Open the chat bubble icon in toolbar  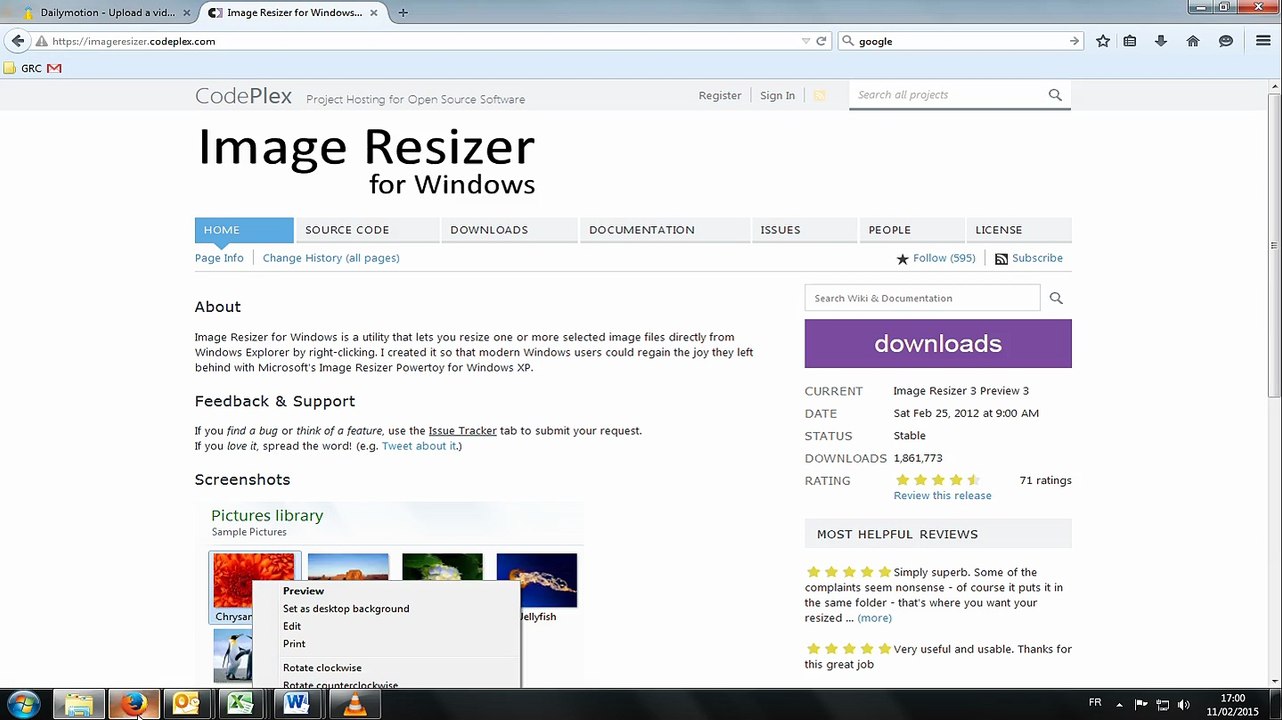(1226, 41)
